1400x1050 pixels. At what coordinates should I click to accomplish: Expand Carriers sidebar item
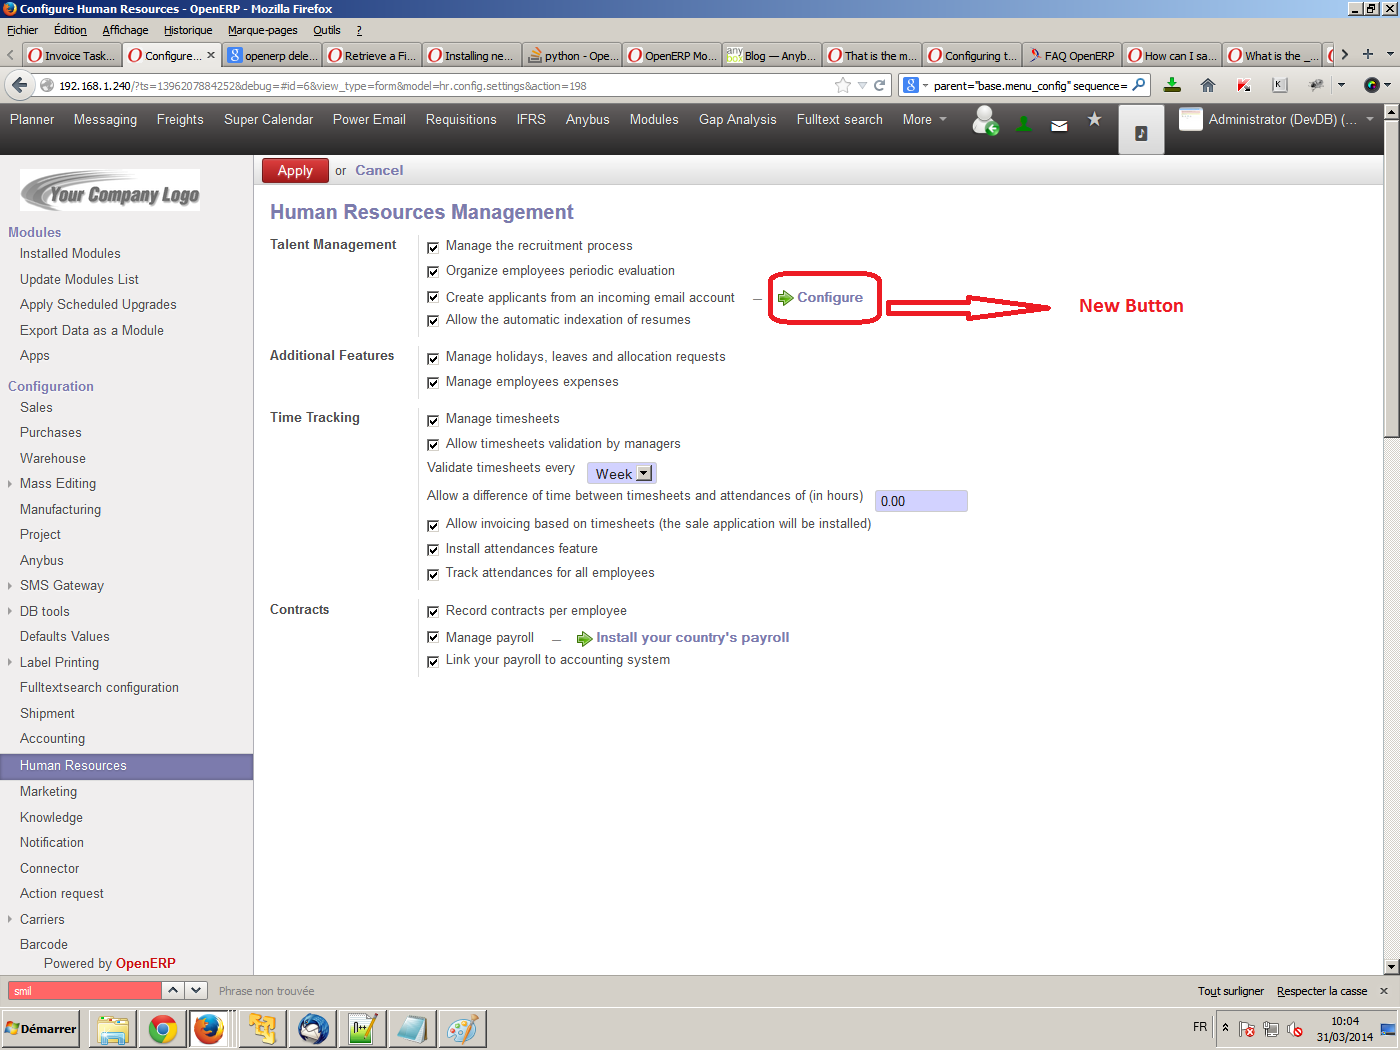10,920
